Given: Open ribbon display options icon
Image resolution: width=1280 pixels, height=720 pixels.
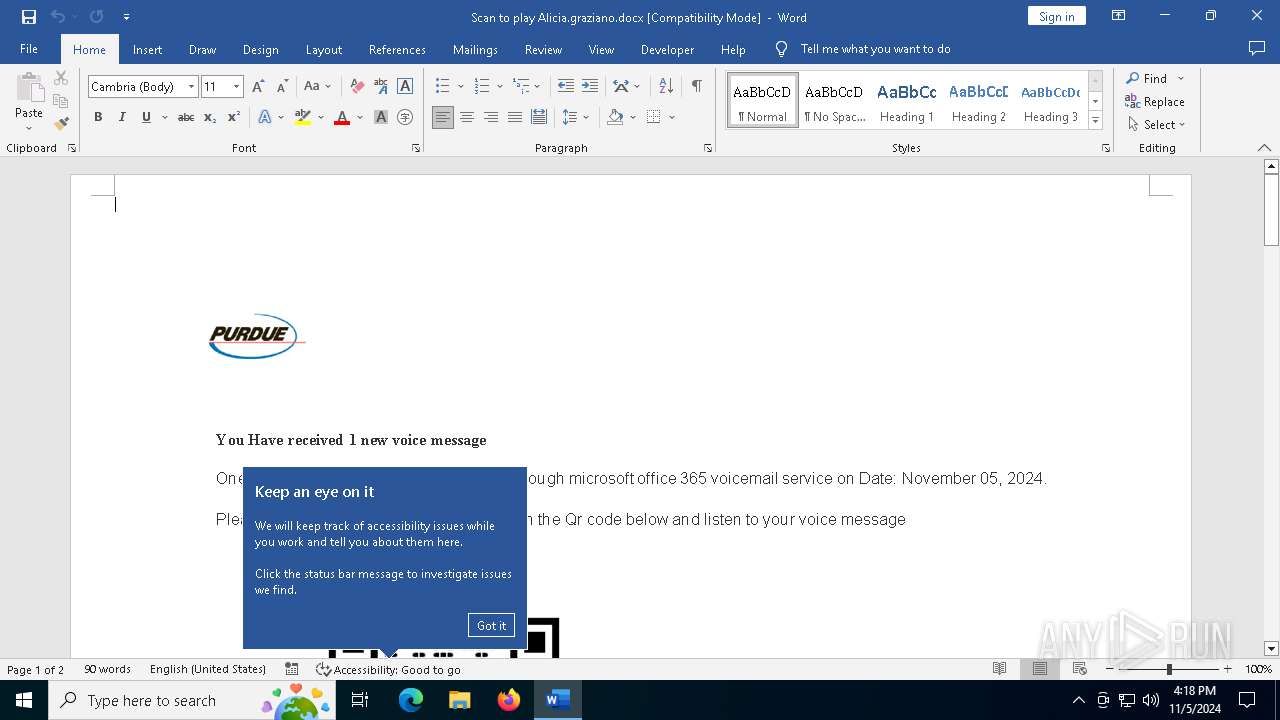Looking at the screenshot, I should pos(1119,16).
